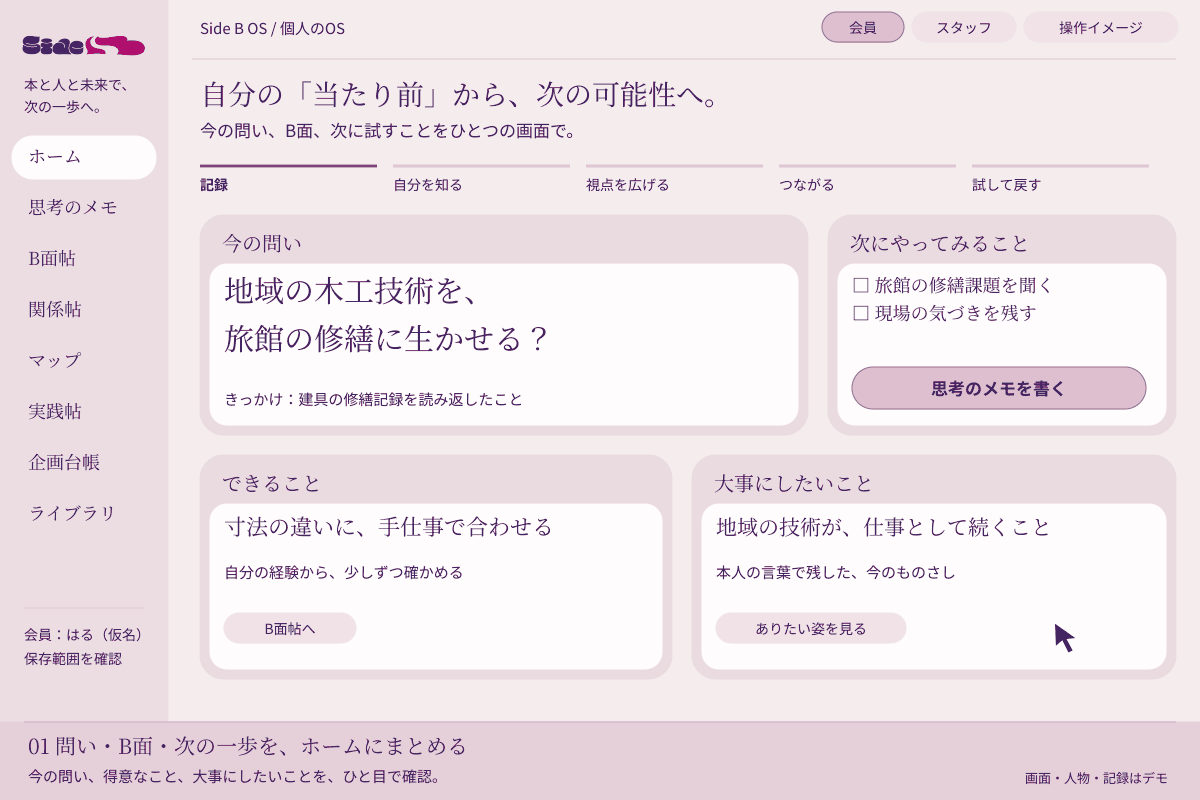The height and width of the screenshot is (800, 1200).
Task: Click the headline 自分の「当たり前」から、次の可能性へ。
Action: [460, 95]
